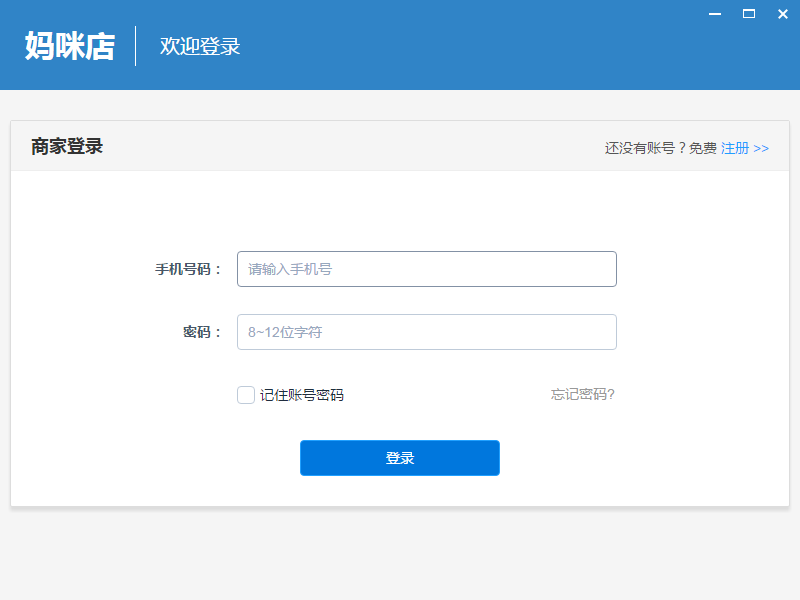The height and width of the screenshot is (600, 800).
Task: Click the 妈咪店 logo text
Action: (x=70, y=46)
